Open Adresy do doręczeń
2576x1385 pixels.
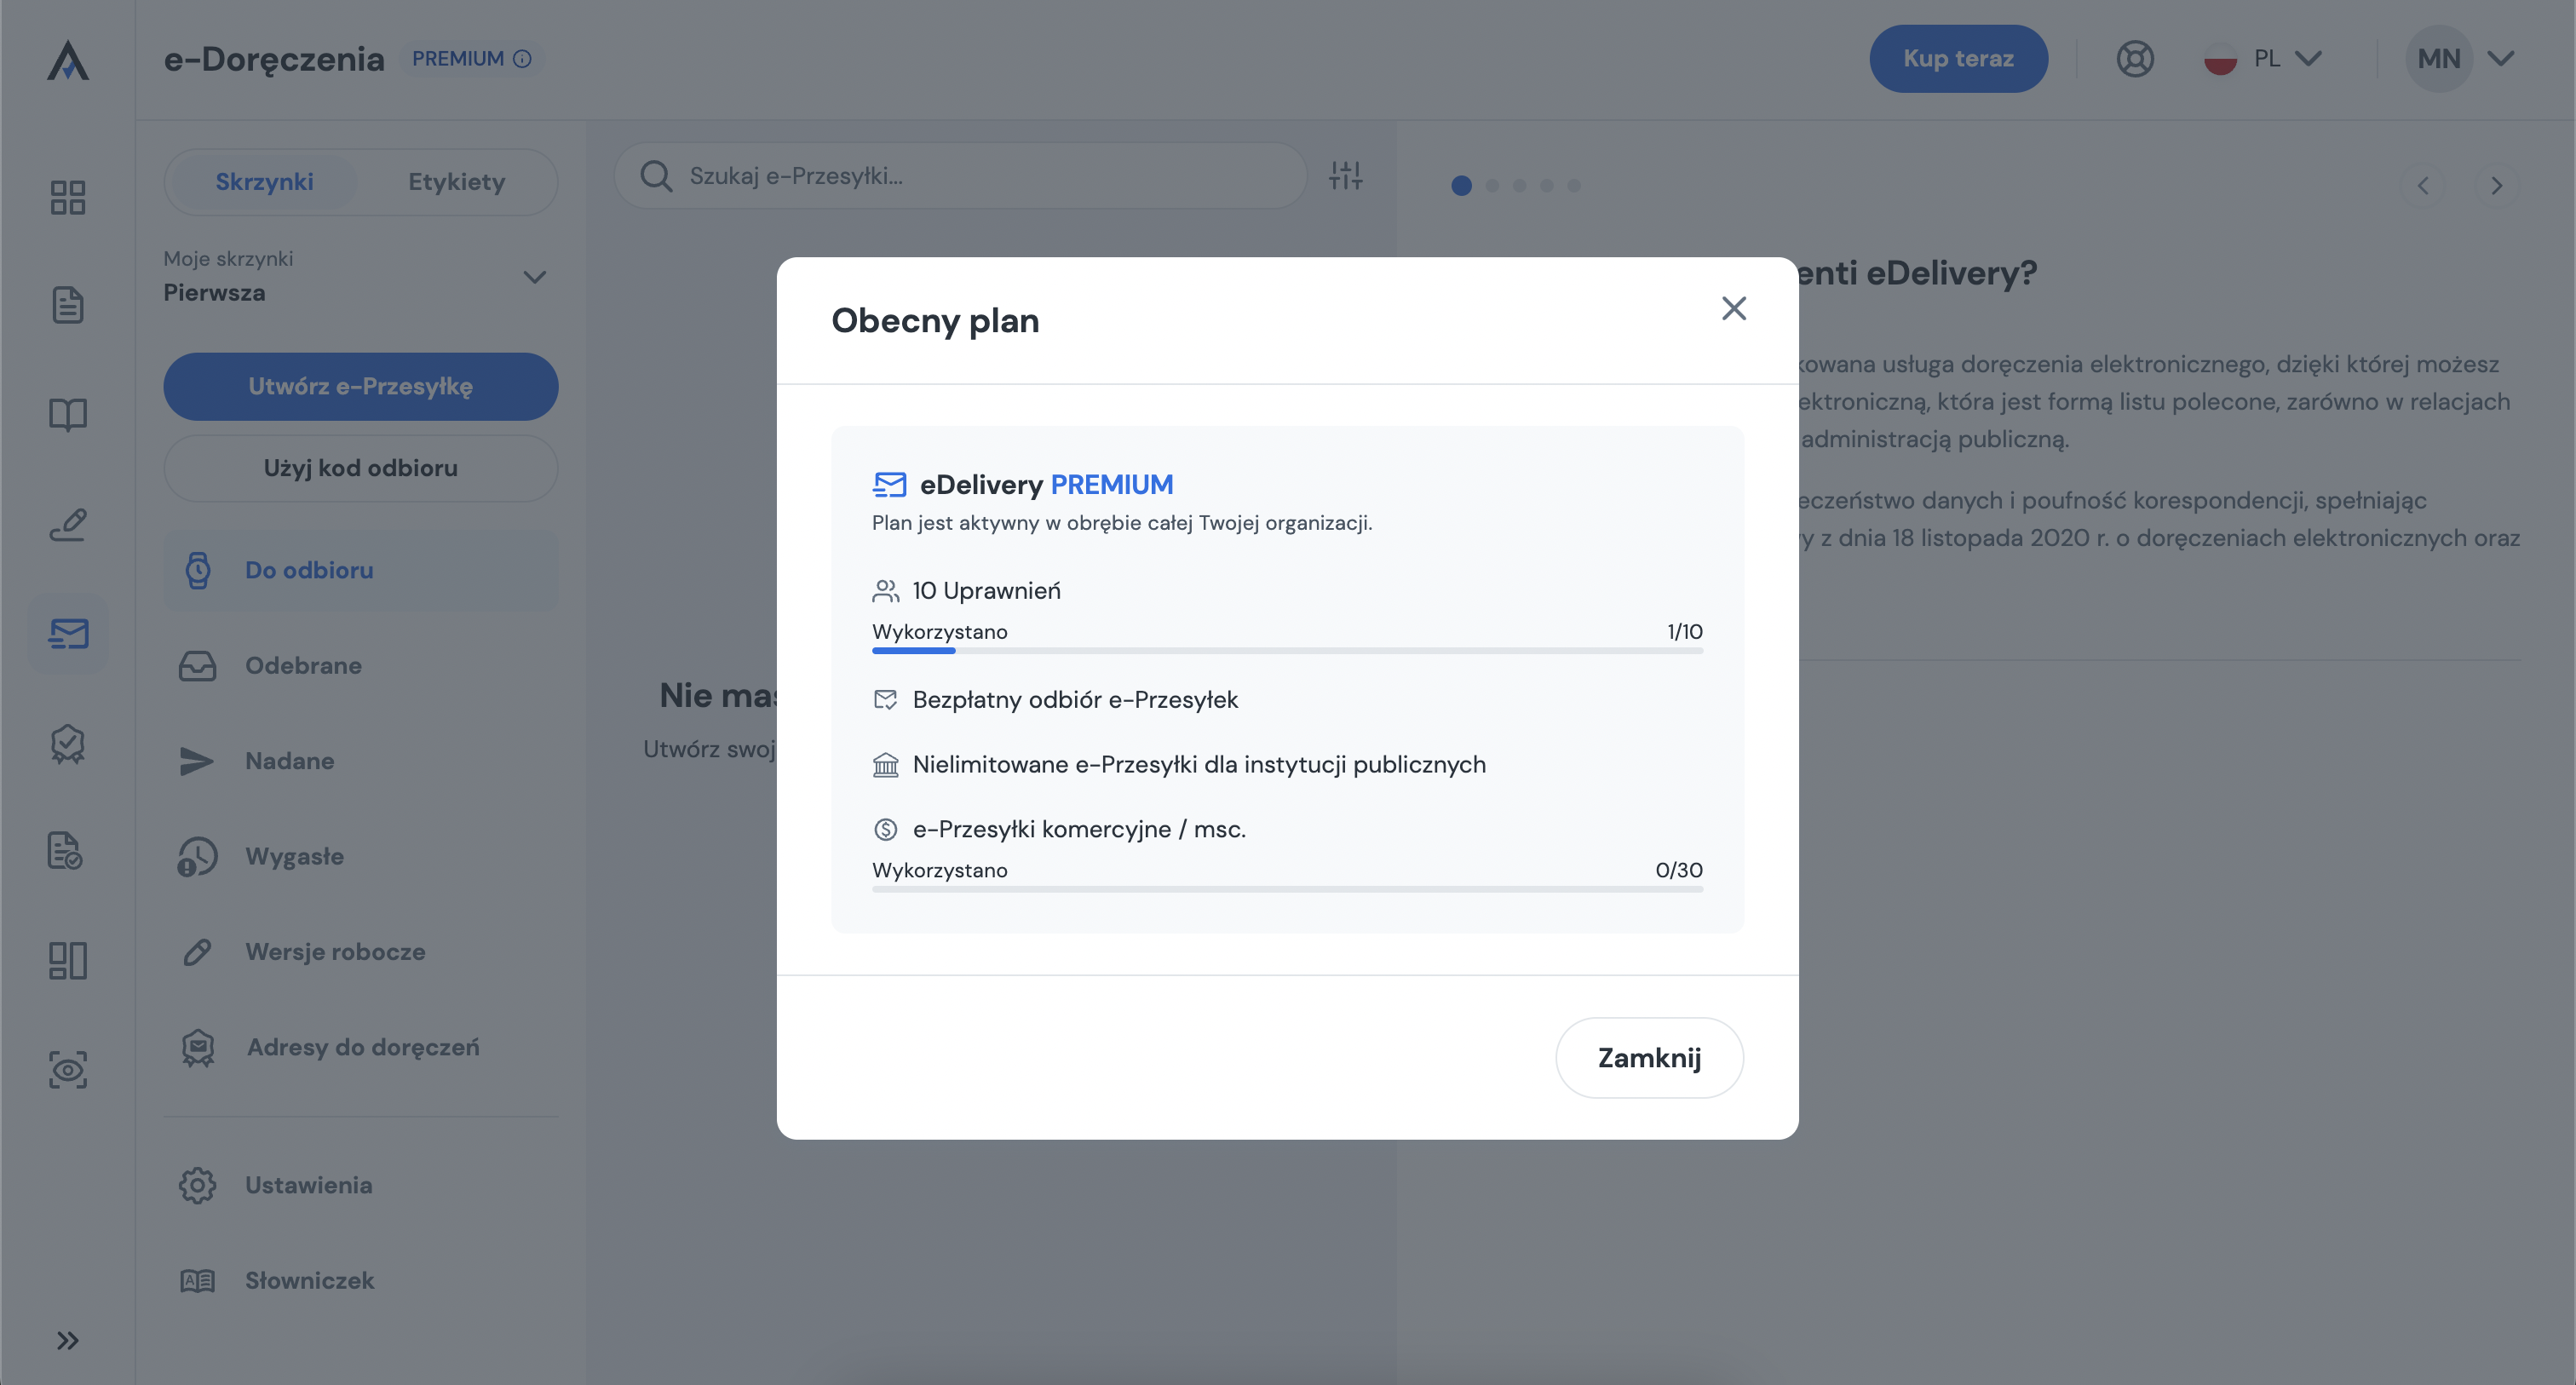361,1047
